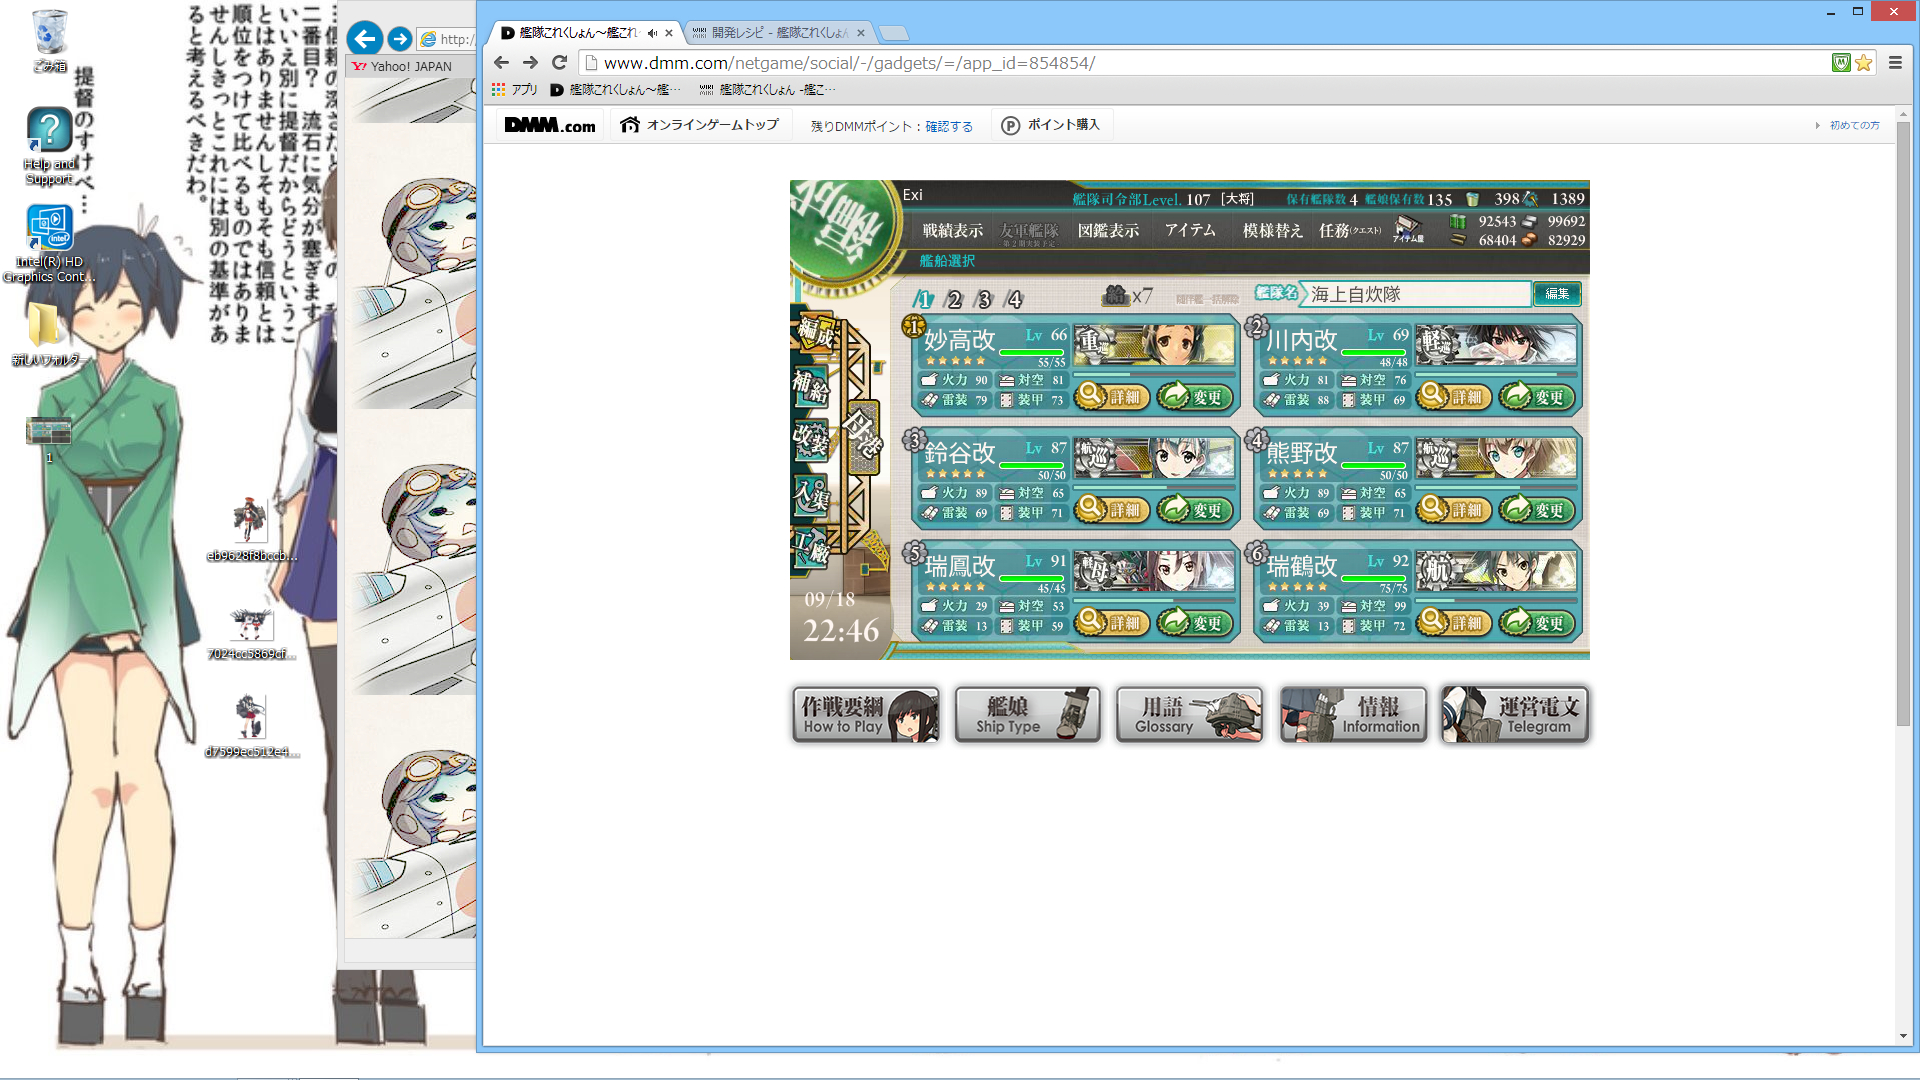Select fleet number 2 tab

coord(954,299)
